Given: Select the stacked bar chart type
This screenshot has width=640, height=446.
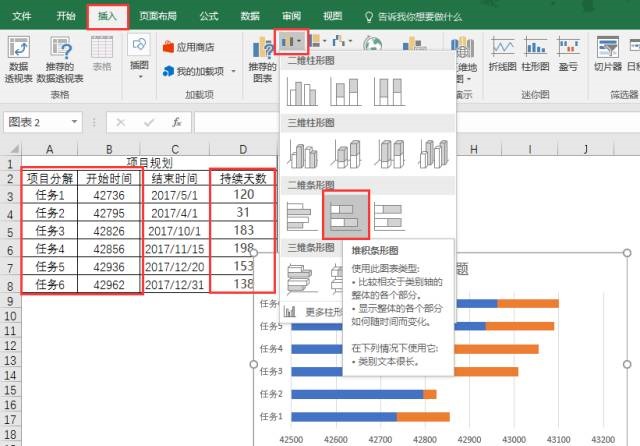Looking at the screenshot, I should tap(345, 214).
